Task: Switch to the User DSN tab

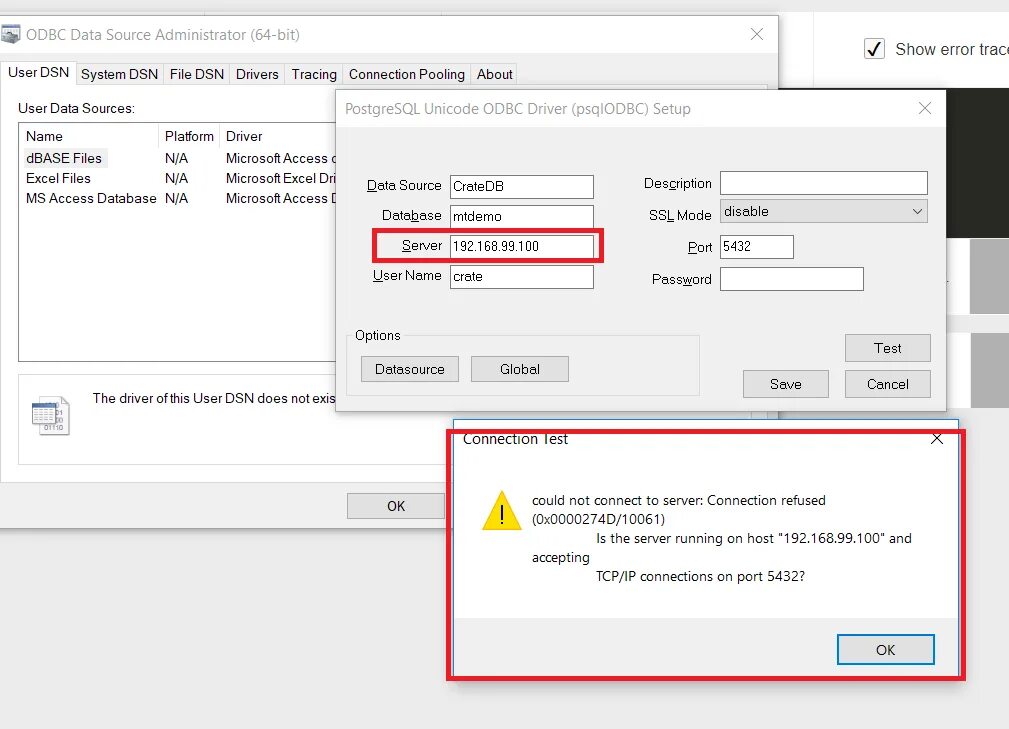Action: (x=38, y=73)
